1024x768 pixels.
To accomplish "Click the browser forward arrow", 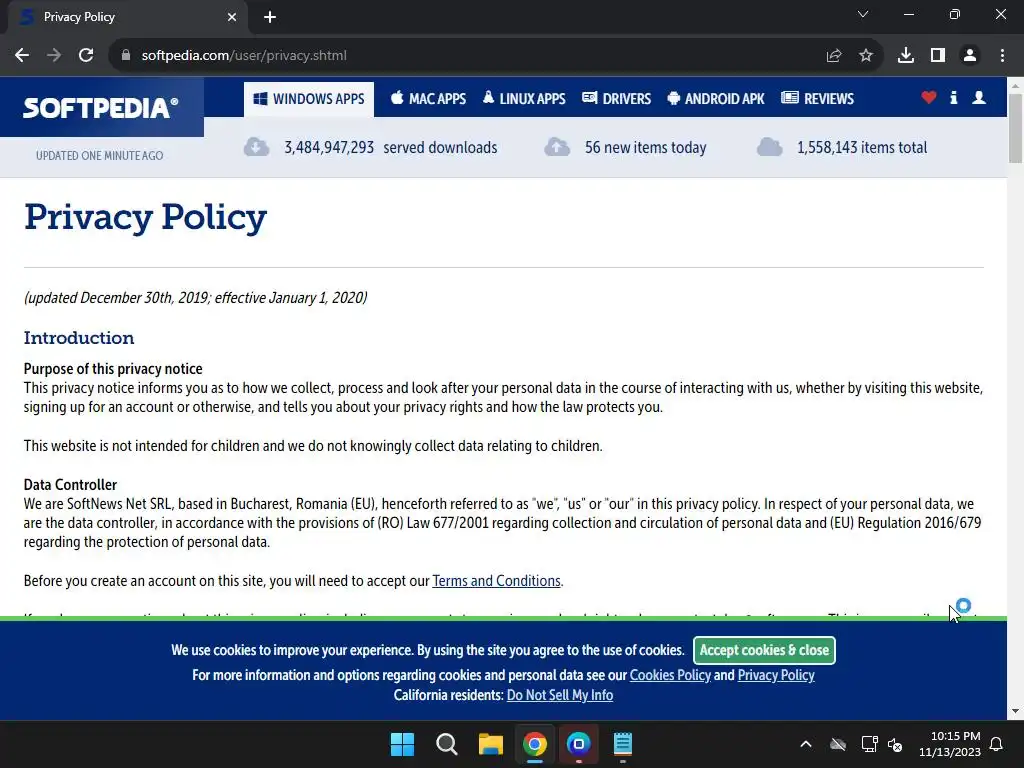I will (x=54, y=56).
